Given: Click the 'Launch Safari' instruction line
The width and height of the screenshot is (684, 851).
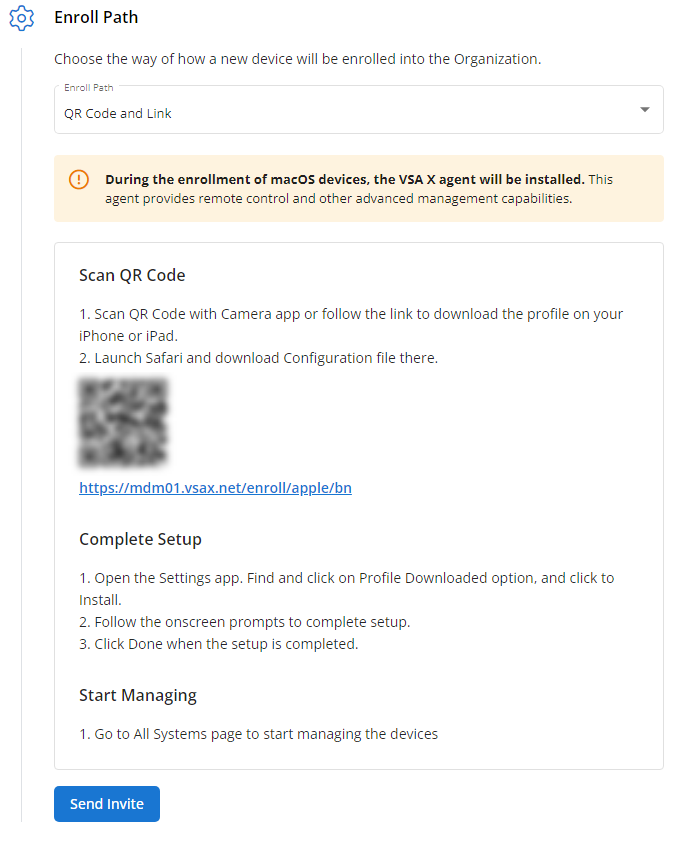Looking at the screenshot, I should tap(258, 358).
